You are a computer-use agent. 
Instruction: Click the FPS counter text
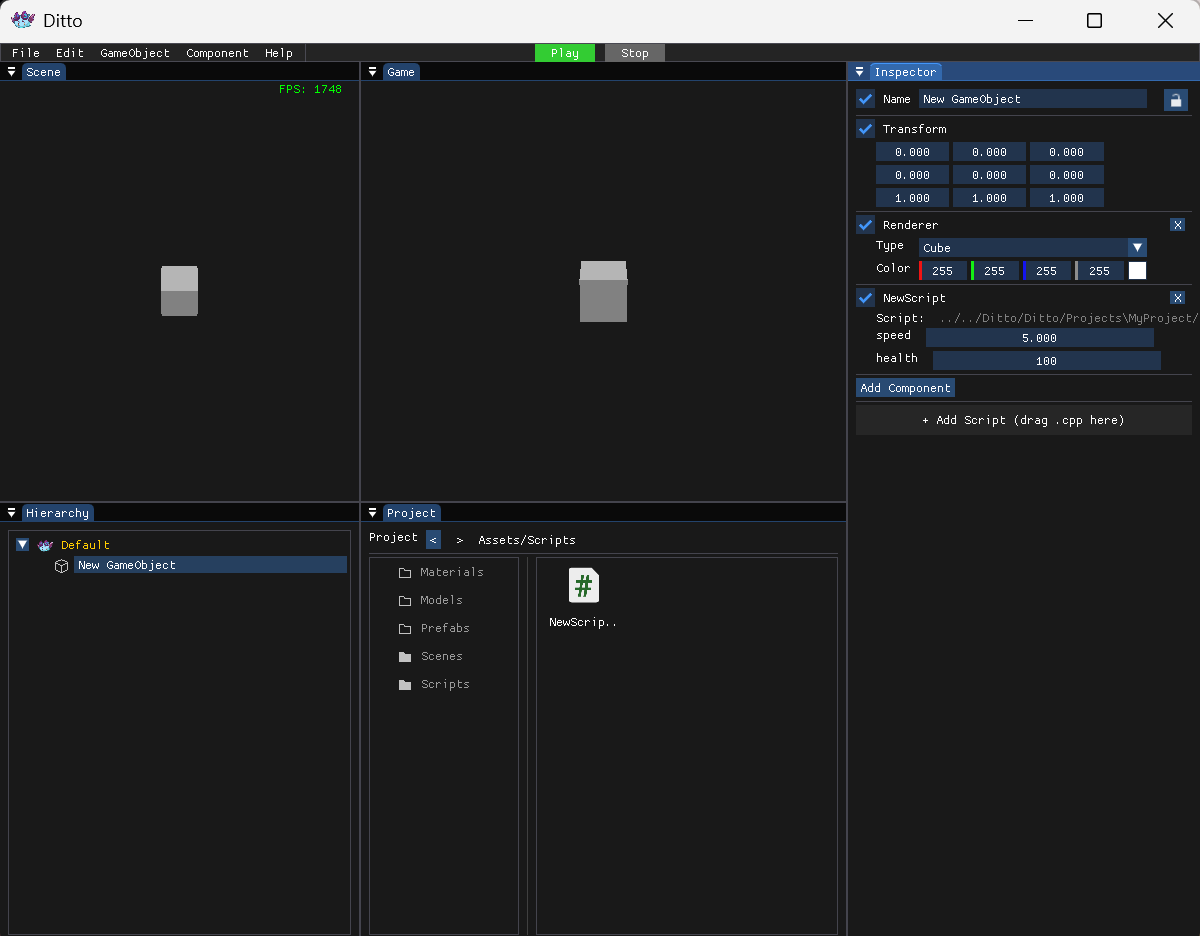tap(310, 89)
